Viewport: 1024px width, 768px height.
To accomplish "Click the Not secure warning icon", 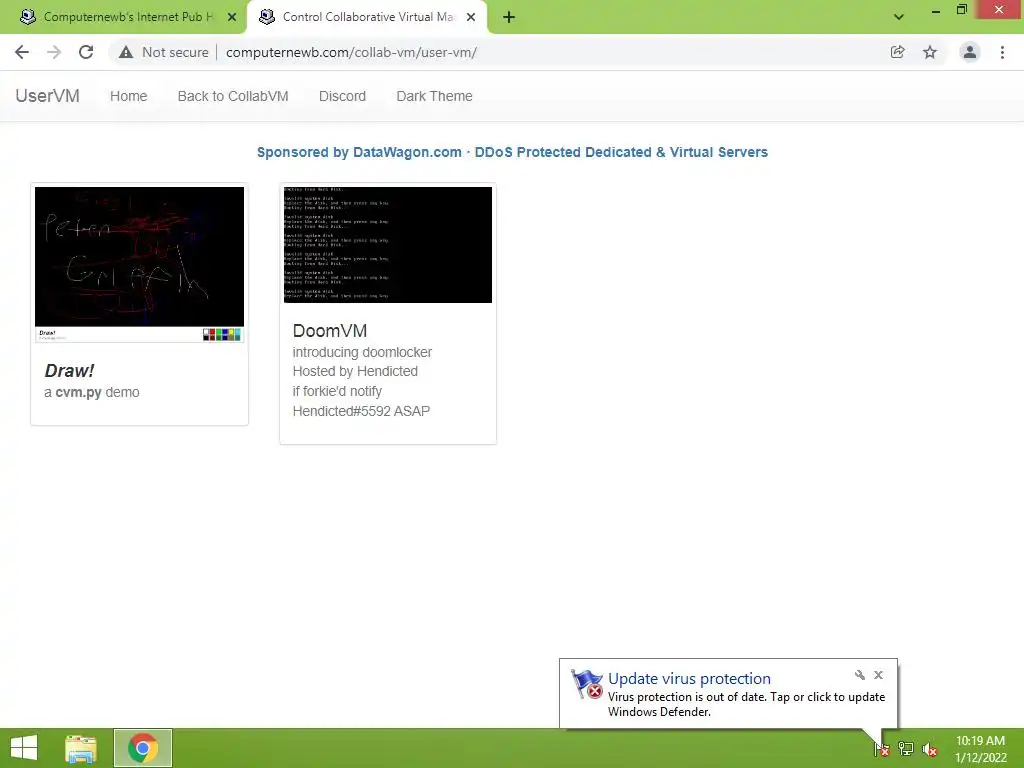I will 126,52.
